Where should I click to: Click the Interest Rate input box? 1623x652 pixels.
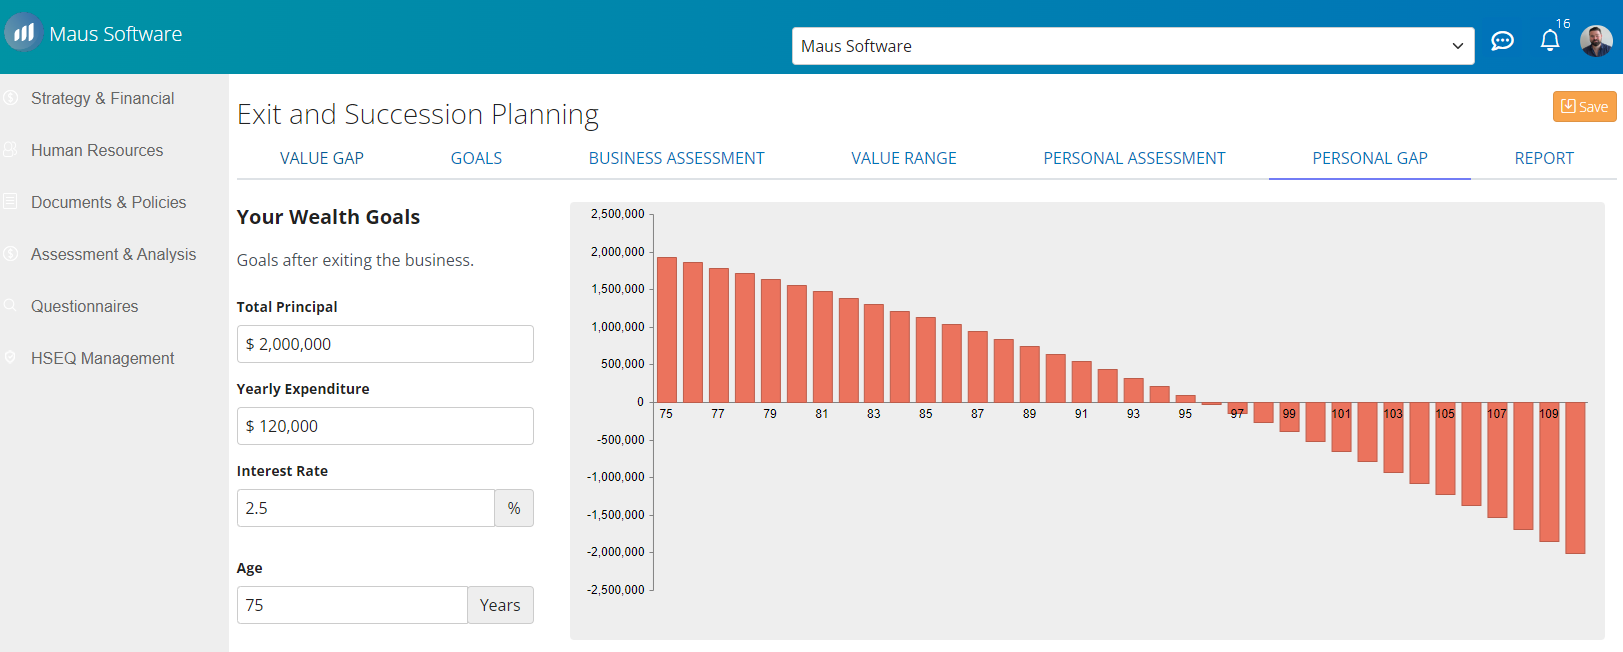pyautogui.click(x=365, y=508)
